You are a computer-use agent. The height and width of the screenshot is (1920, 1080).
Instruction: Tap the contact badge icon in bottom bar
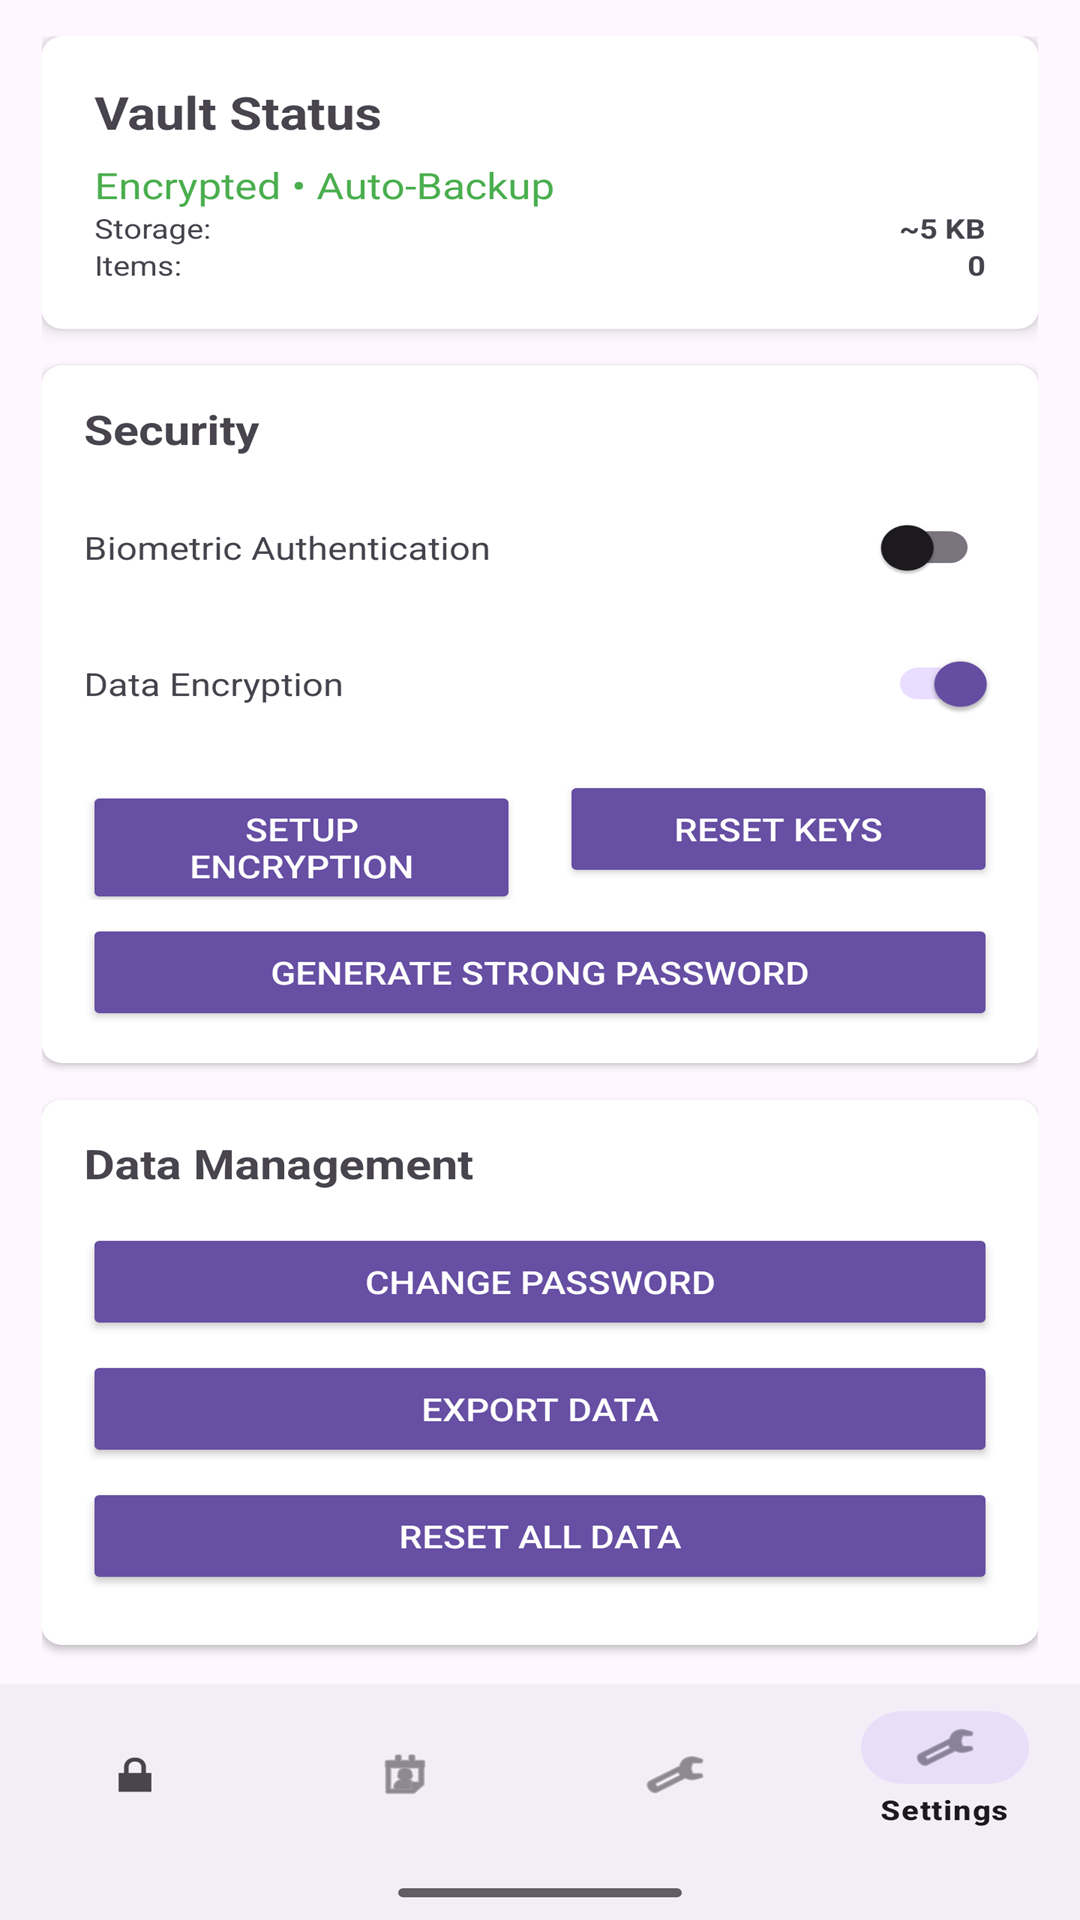(405, 1775)
